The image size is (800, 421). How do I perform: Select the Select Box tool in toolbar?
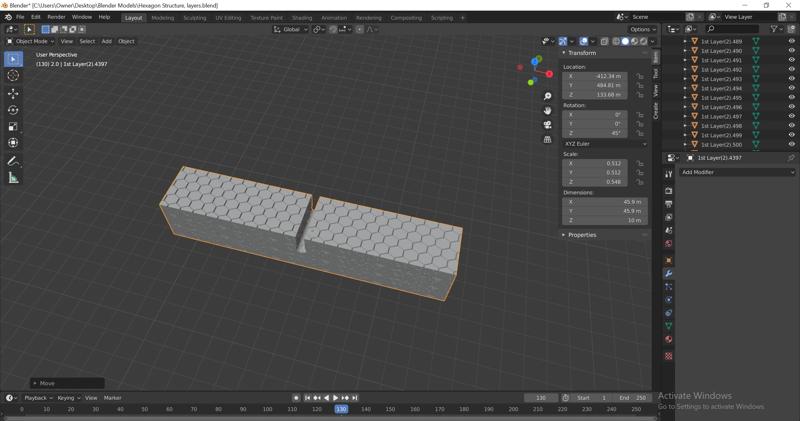[x=13, y=59]
